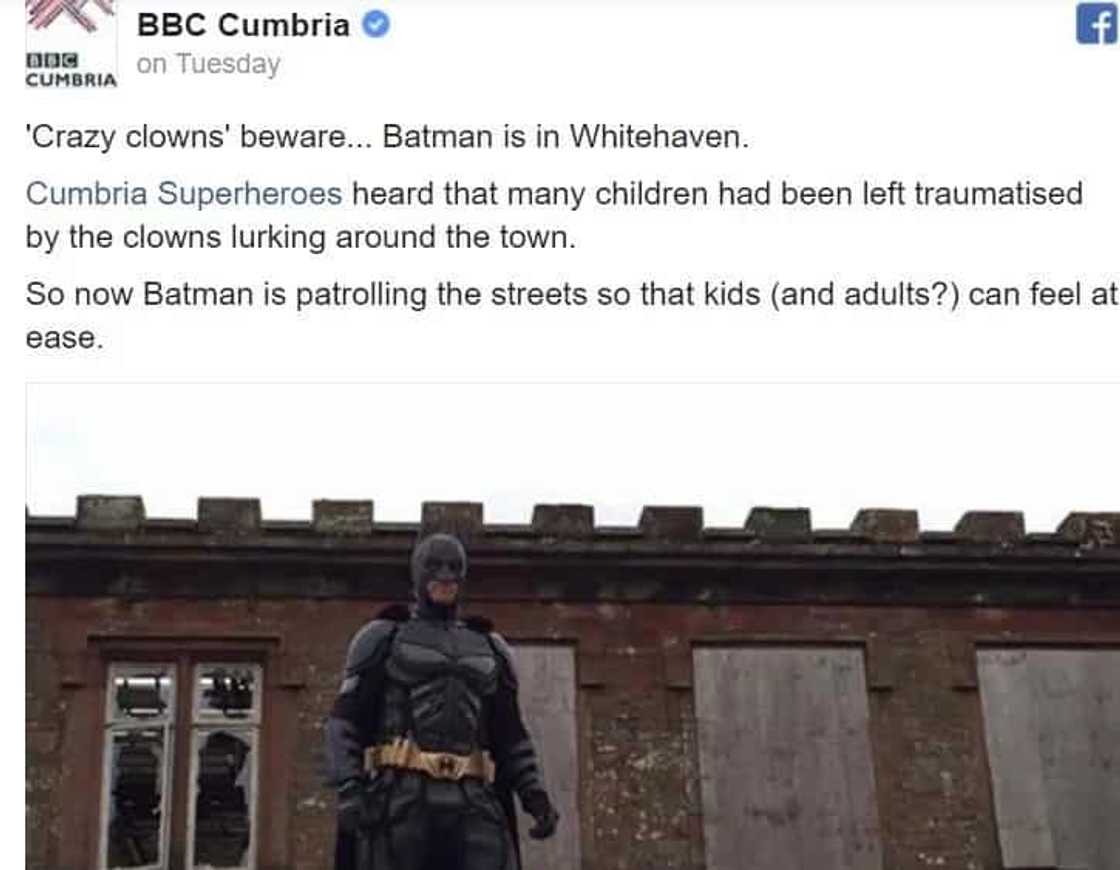Click the blue verified badge

coord(375,24)
